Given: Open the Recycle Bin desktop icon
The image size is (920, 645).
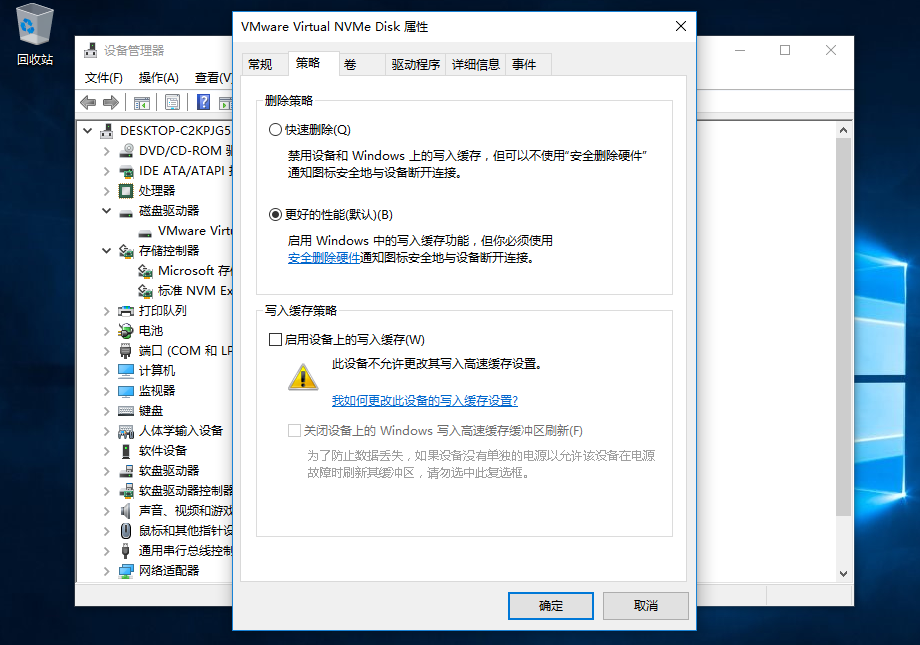Looking at the screenshot, I should coord(35,34).
